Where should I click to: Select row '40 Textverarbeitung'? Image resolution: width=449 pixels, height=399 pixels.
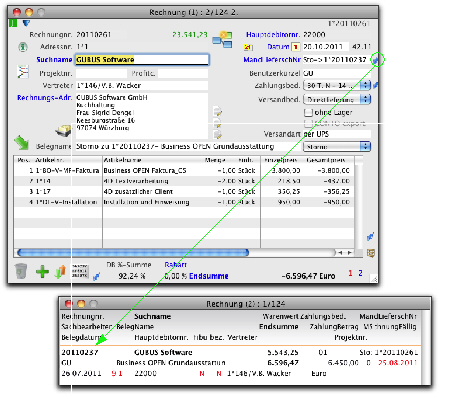click(184, 181)
